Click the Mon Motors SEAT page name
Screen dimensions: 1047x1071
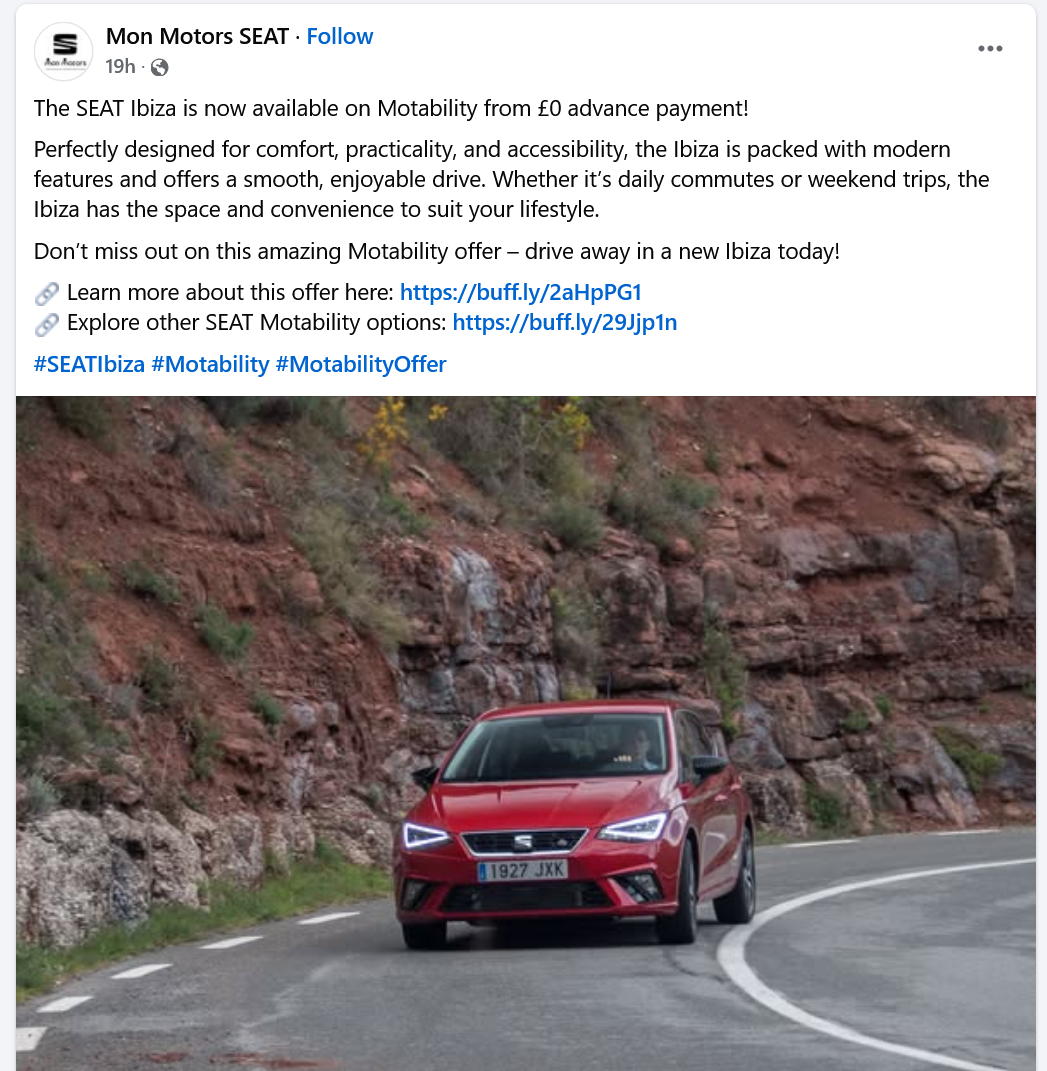(x=197, y=36)
